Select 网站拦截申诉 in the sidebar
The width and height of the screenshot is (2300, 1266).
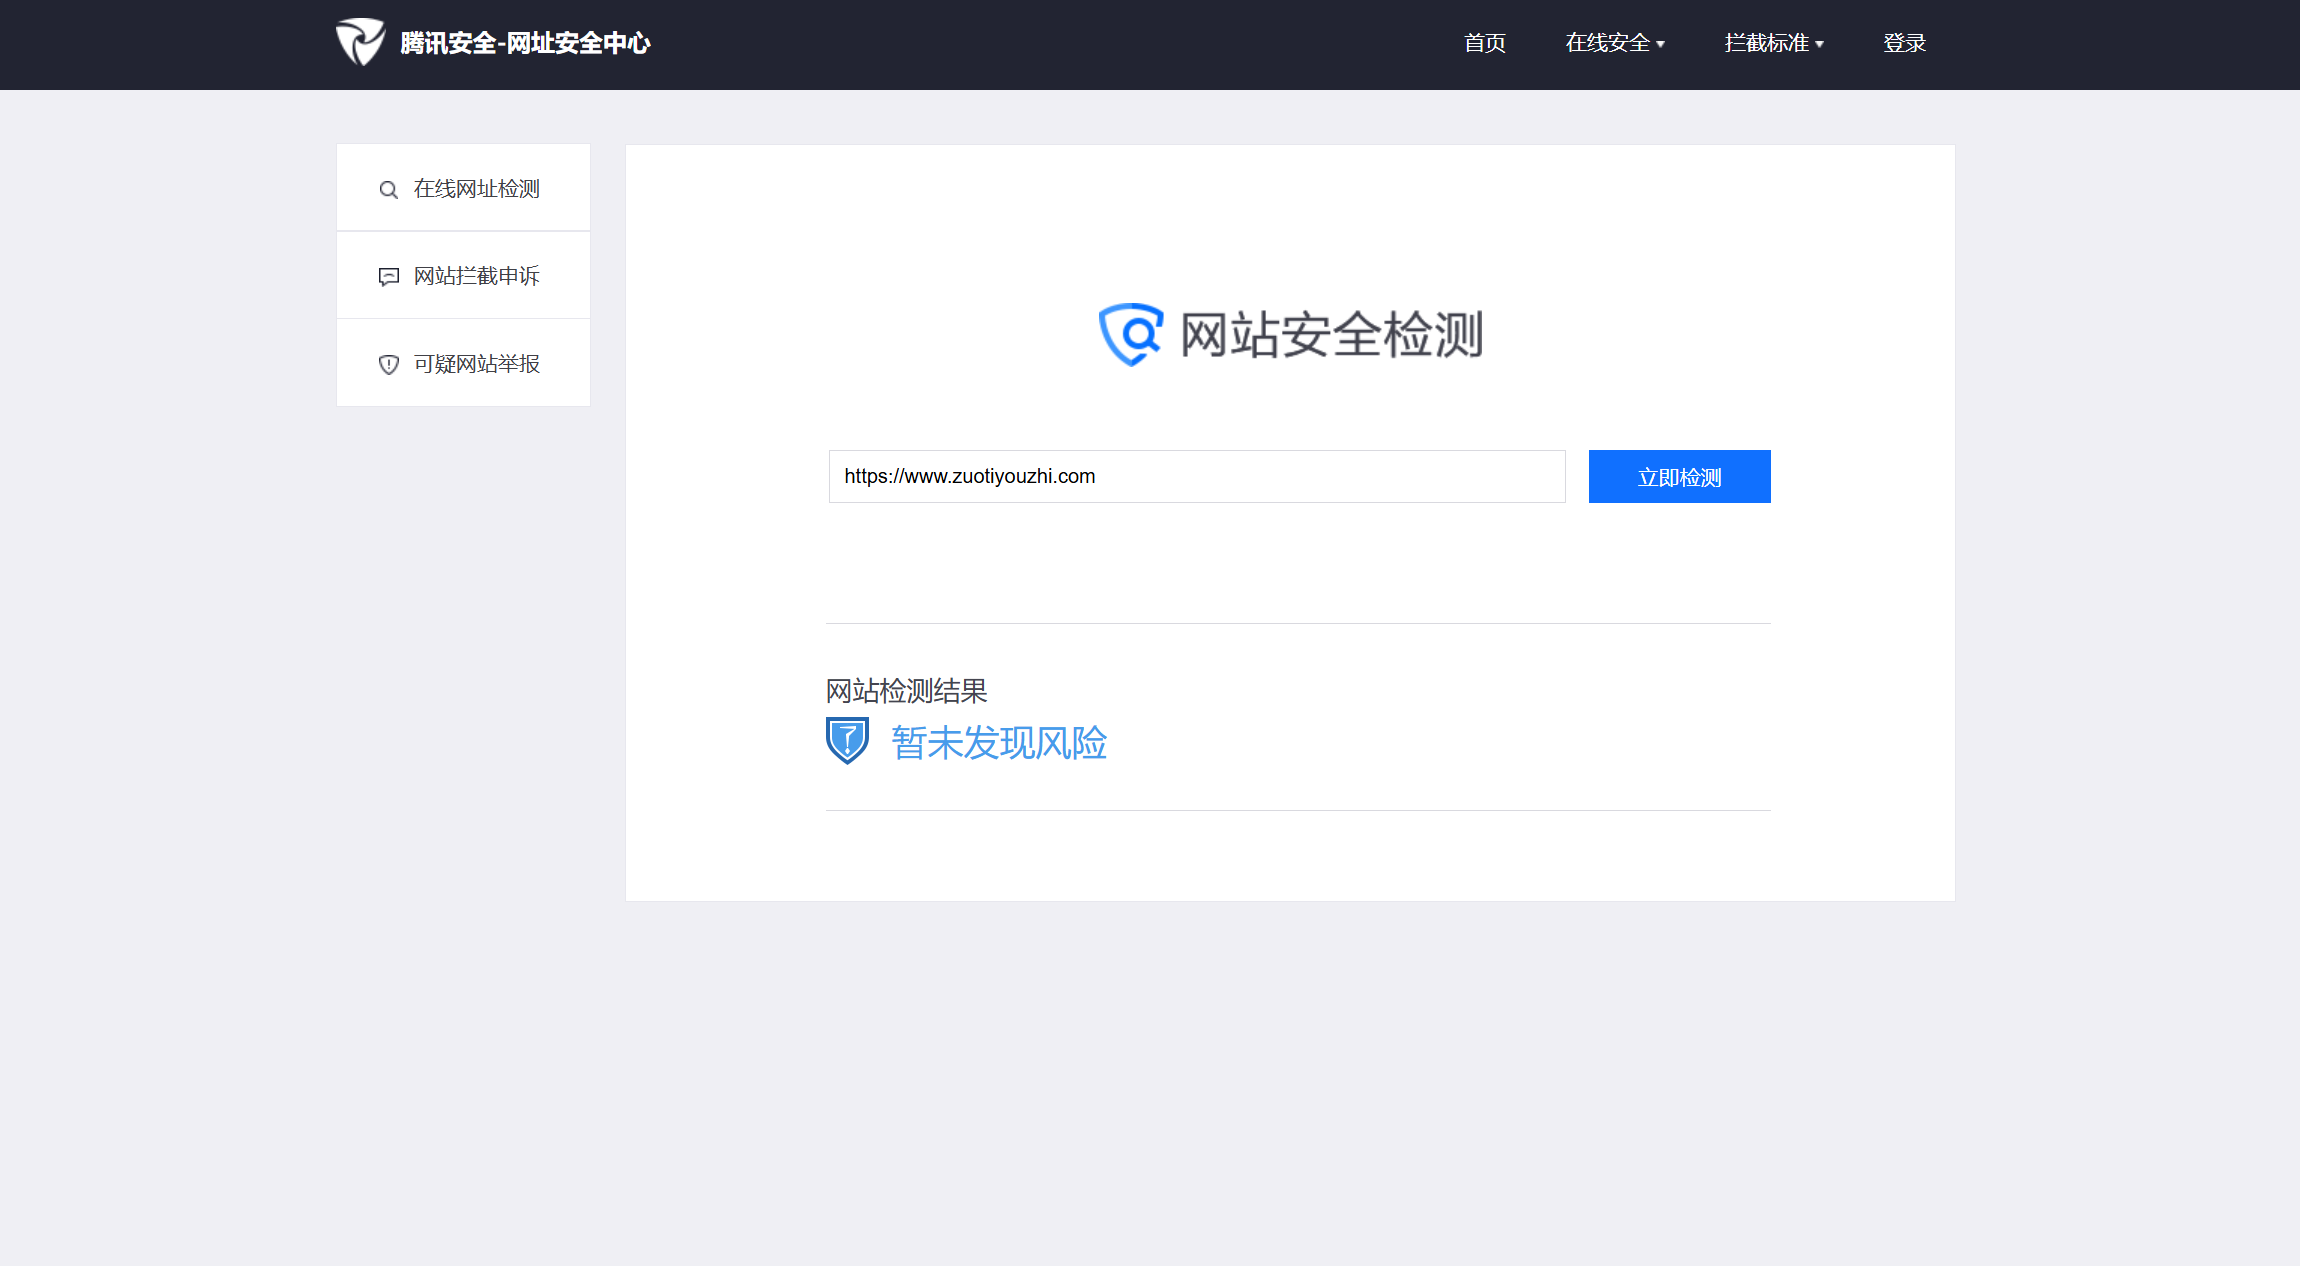tap(476, 276)
